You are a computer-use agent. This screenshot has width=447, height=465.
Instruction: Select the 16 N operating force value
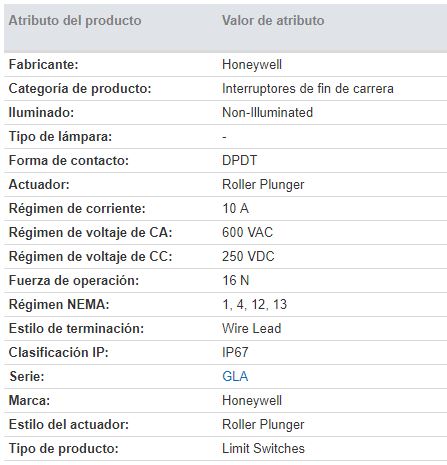click(236, 281)
